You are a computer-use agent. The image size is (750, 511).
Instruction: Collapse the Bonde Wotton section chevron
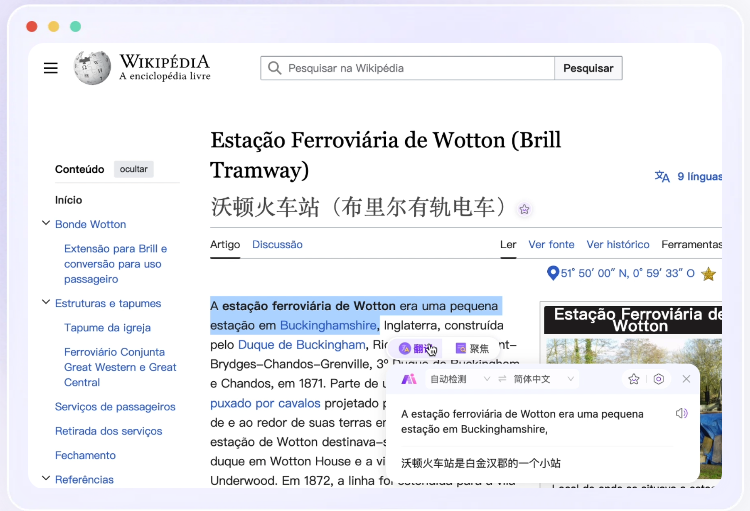[x=46, y=223]
